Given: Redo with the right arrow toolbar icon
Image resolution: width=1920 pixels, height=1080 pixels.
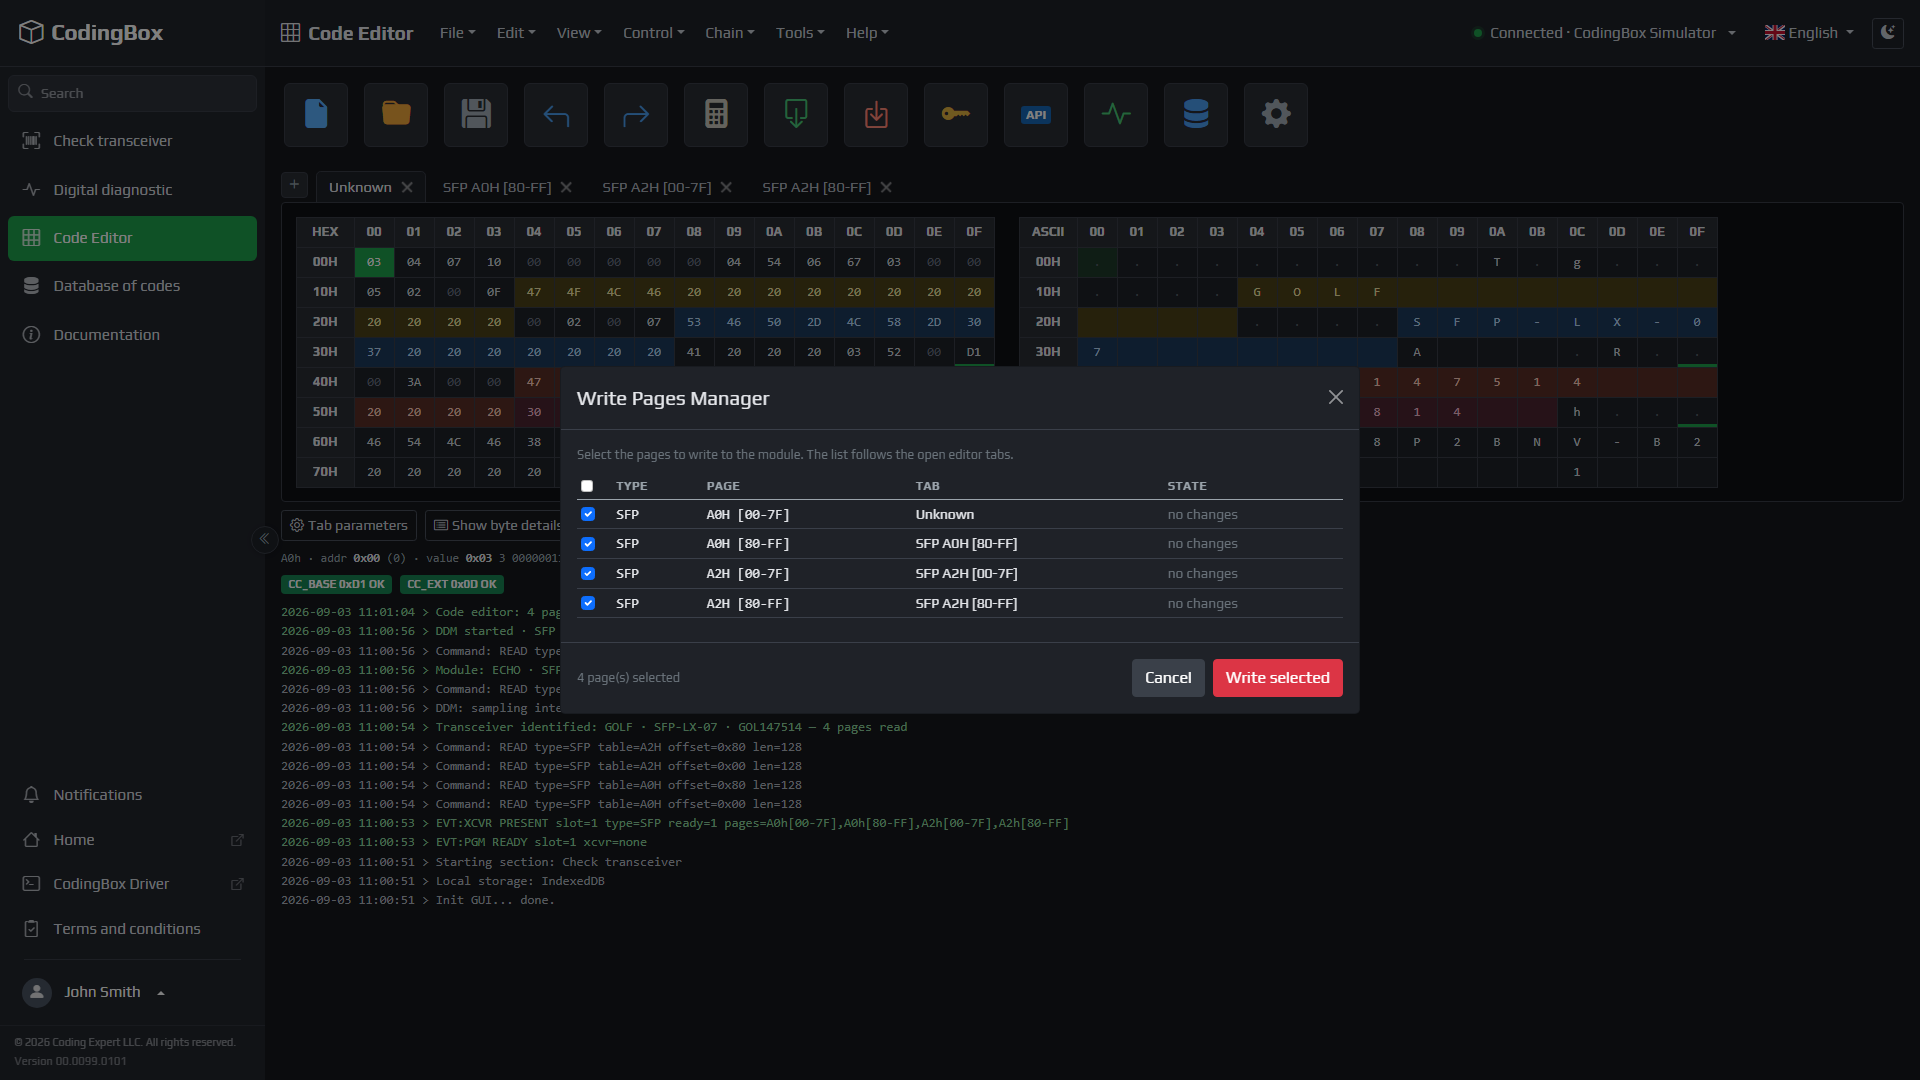Looking at the screenshot, I should (x=636, y=114).
